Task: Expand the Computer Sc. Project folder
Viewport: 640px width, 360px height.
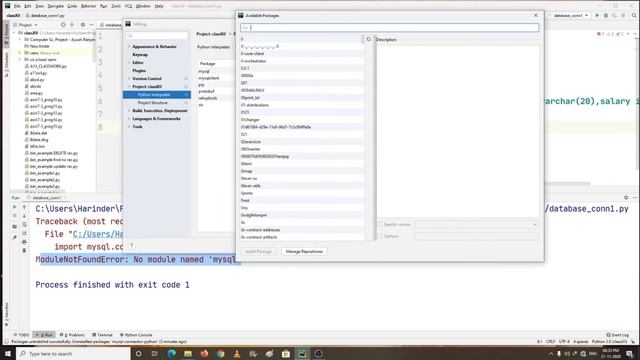Action: (19, 40)
